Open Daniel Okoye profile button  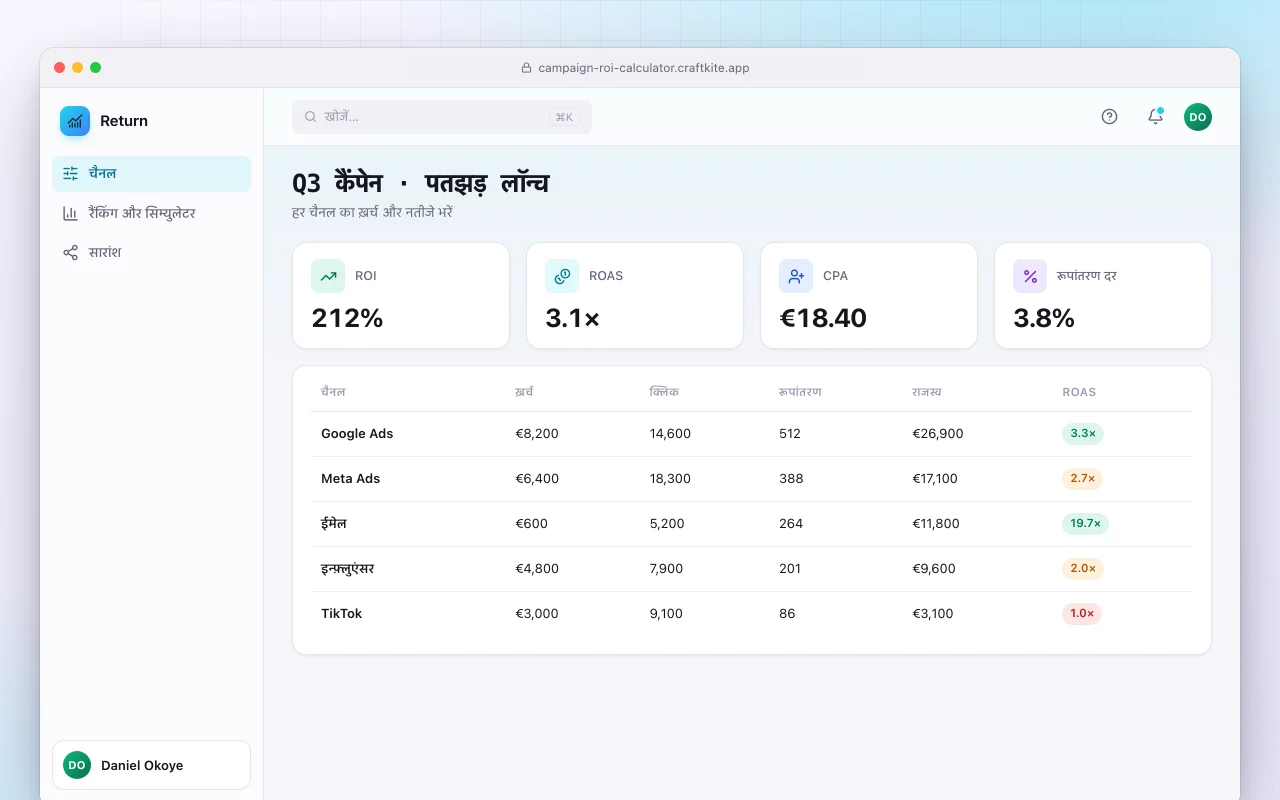tap(151, 765)
